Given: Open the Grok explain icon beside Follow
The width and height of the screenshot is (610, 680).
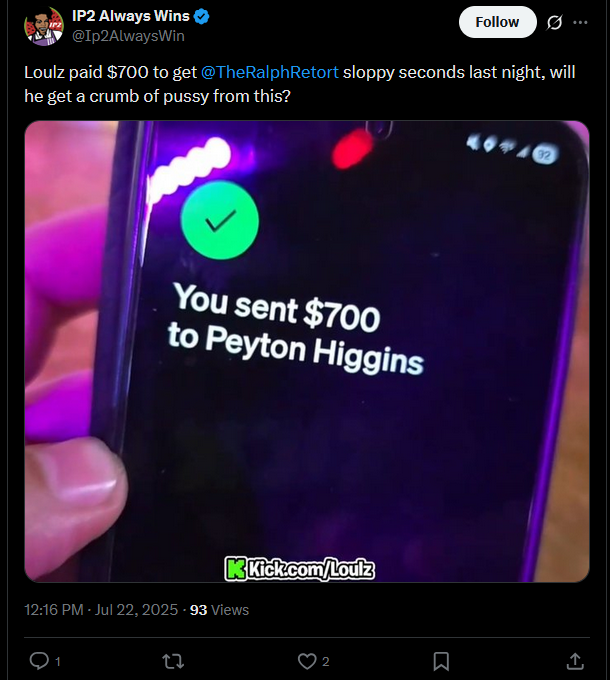Looking at the screenshot, I should pyautogui.click(x=555, y=22).
